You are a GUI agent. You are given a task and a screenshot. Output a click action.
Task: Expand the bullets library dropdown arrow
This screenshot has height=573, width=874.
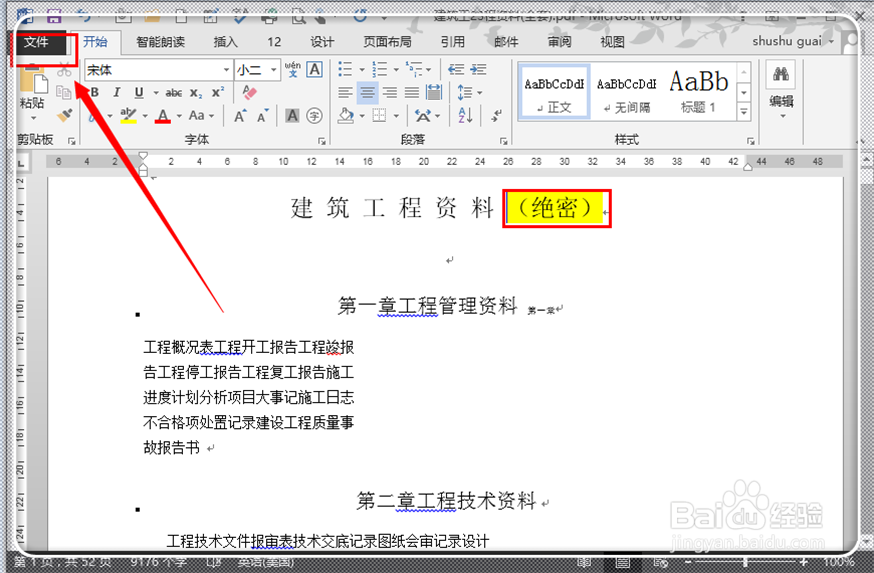coord(362,70)
